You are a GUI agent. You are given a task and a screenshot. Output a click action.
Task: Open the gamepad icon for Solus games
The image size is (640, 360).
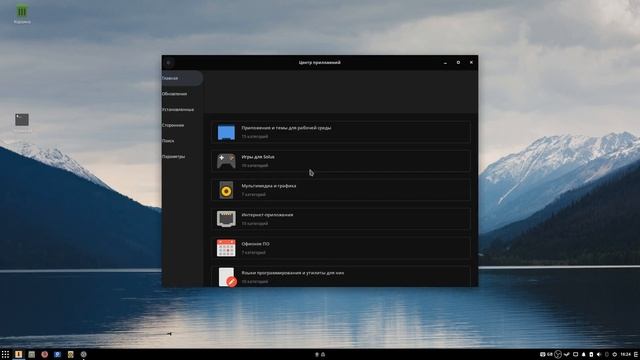pos(226,161)
